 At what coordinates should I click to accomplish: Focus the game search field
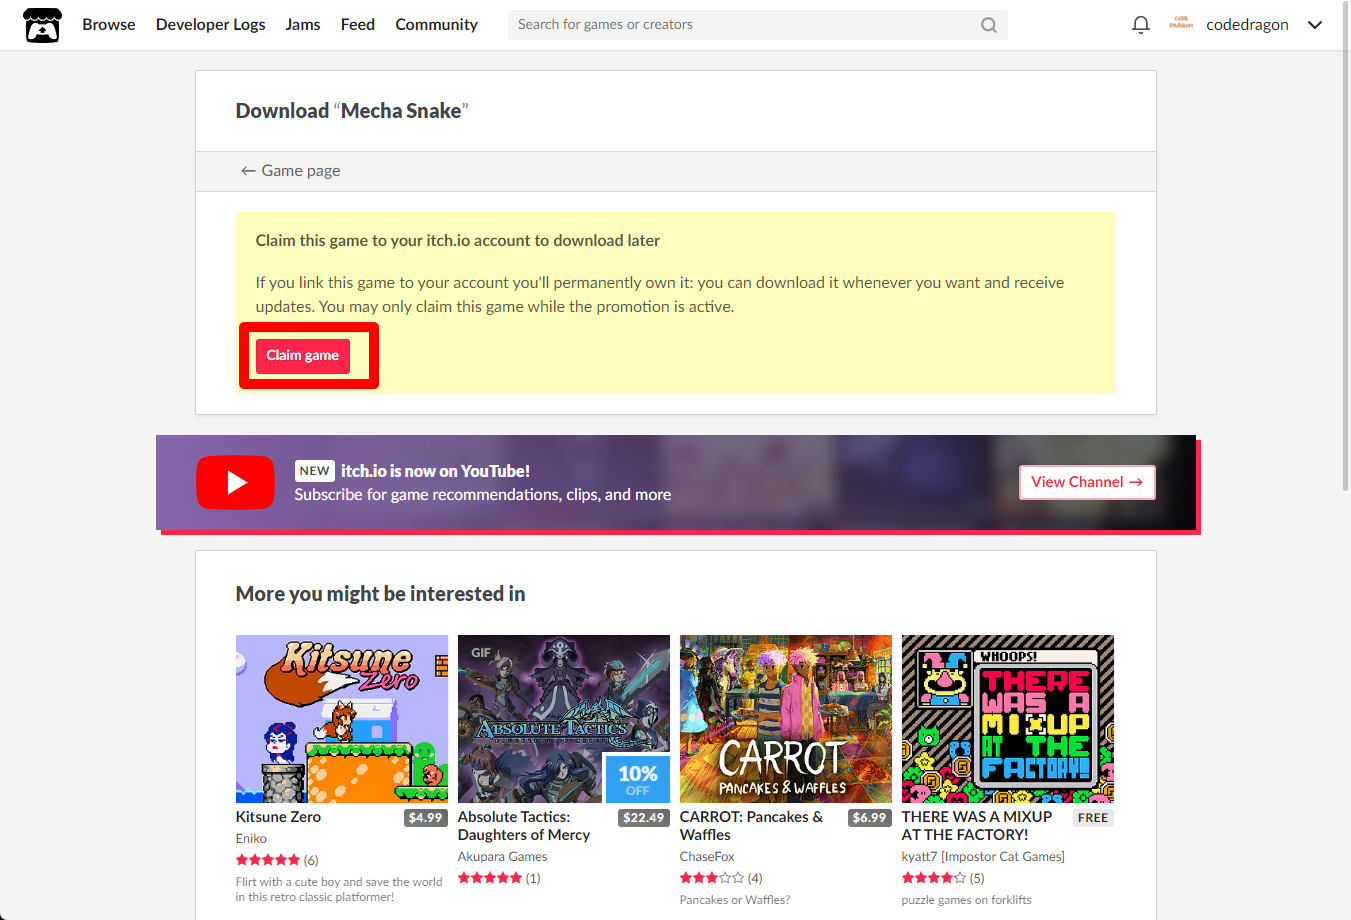(x=757, y=25)
